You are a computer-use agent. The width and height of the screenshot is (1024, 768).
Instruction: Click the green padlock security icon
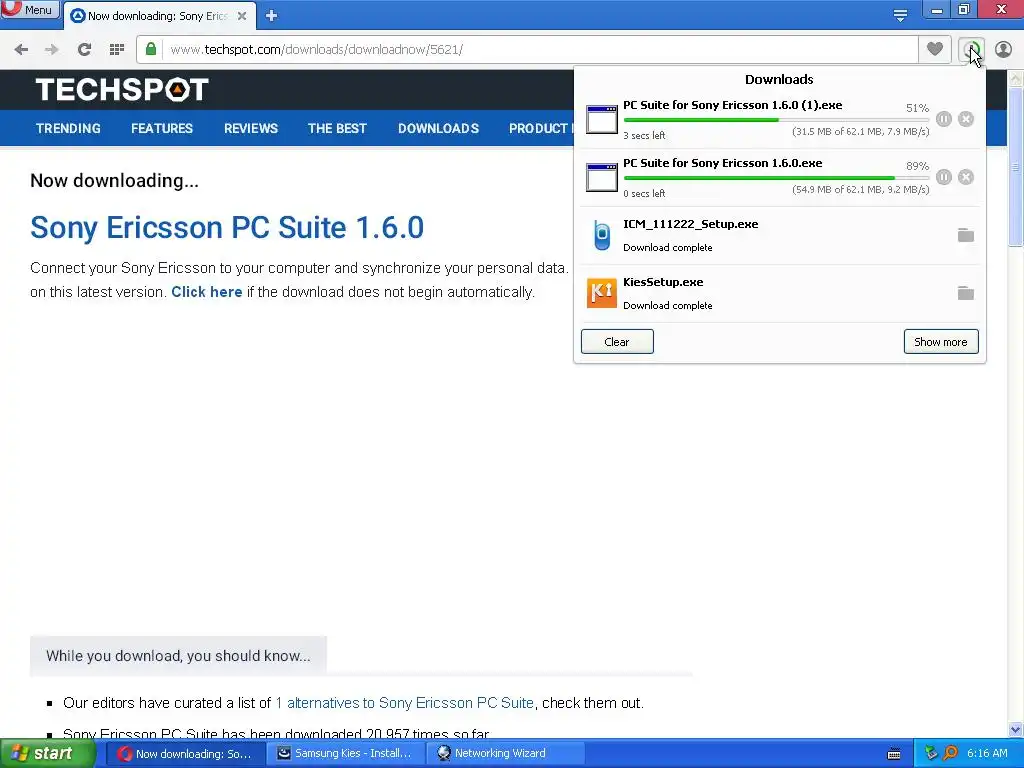point(151,49)
